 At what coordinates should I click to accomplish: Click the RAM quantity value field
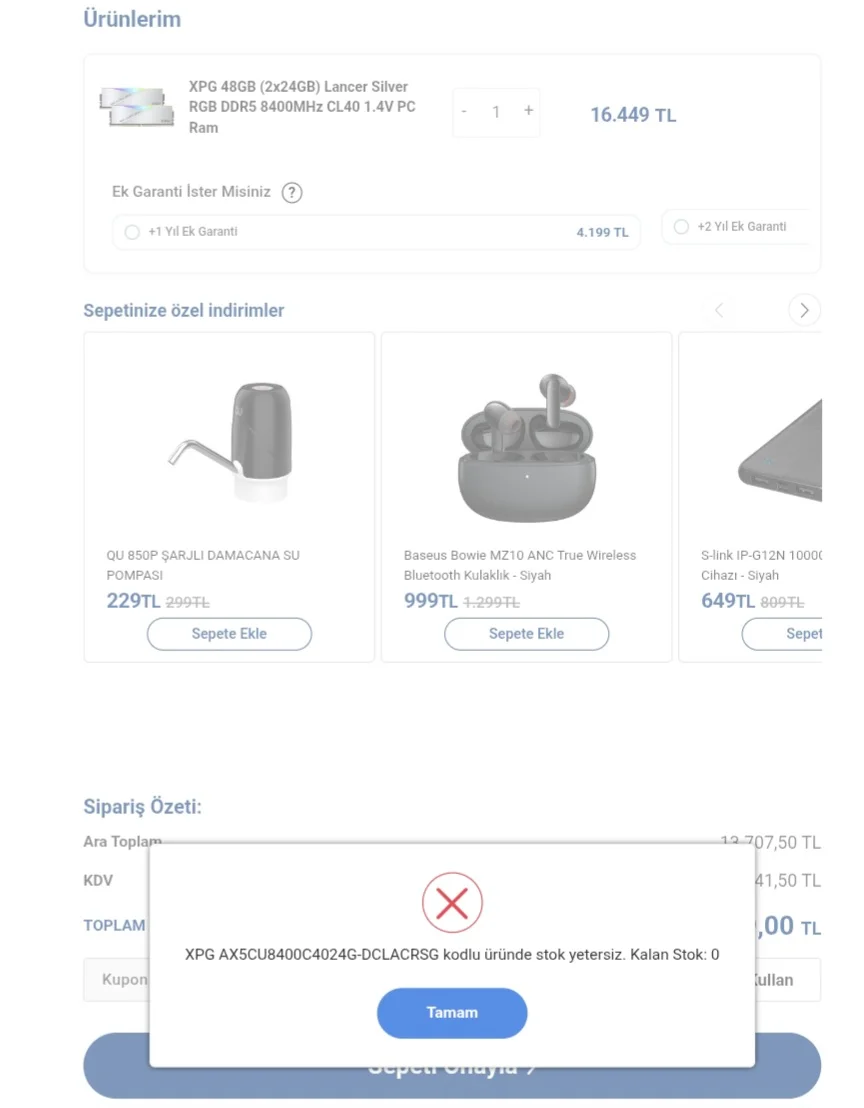coord(496,112)
